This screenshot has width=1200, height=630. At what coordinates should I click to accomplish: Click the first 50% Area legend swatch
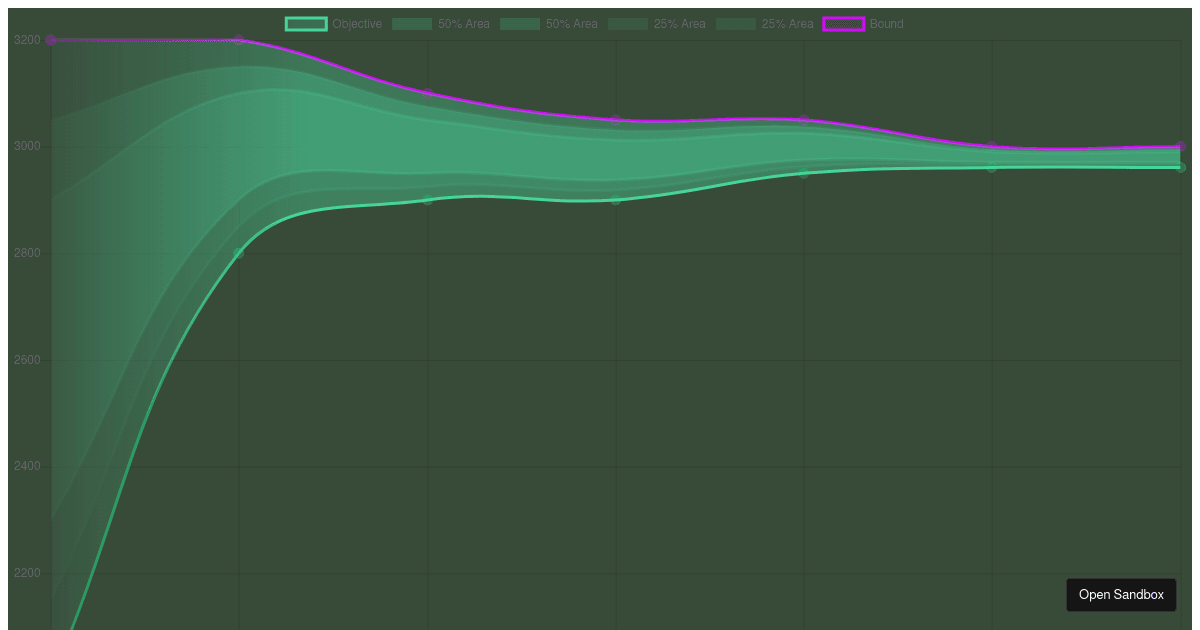click(411, 23)
